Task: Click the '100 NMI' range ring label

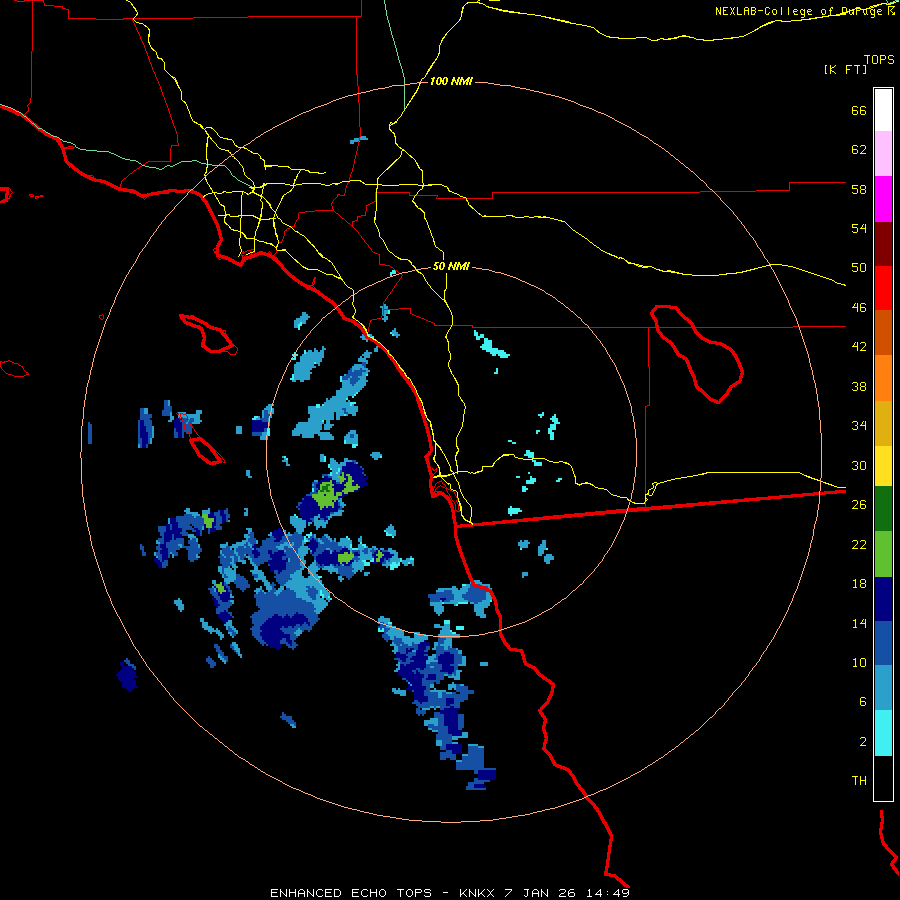Action: pyautogui.click(x=451, y=82)
